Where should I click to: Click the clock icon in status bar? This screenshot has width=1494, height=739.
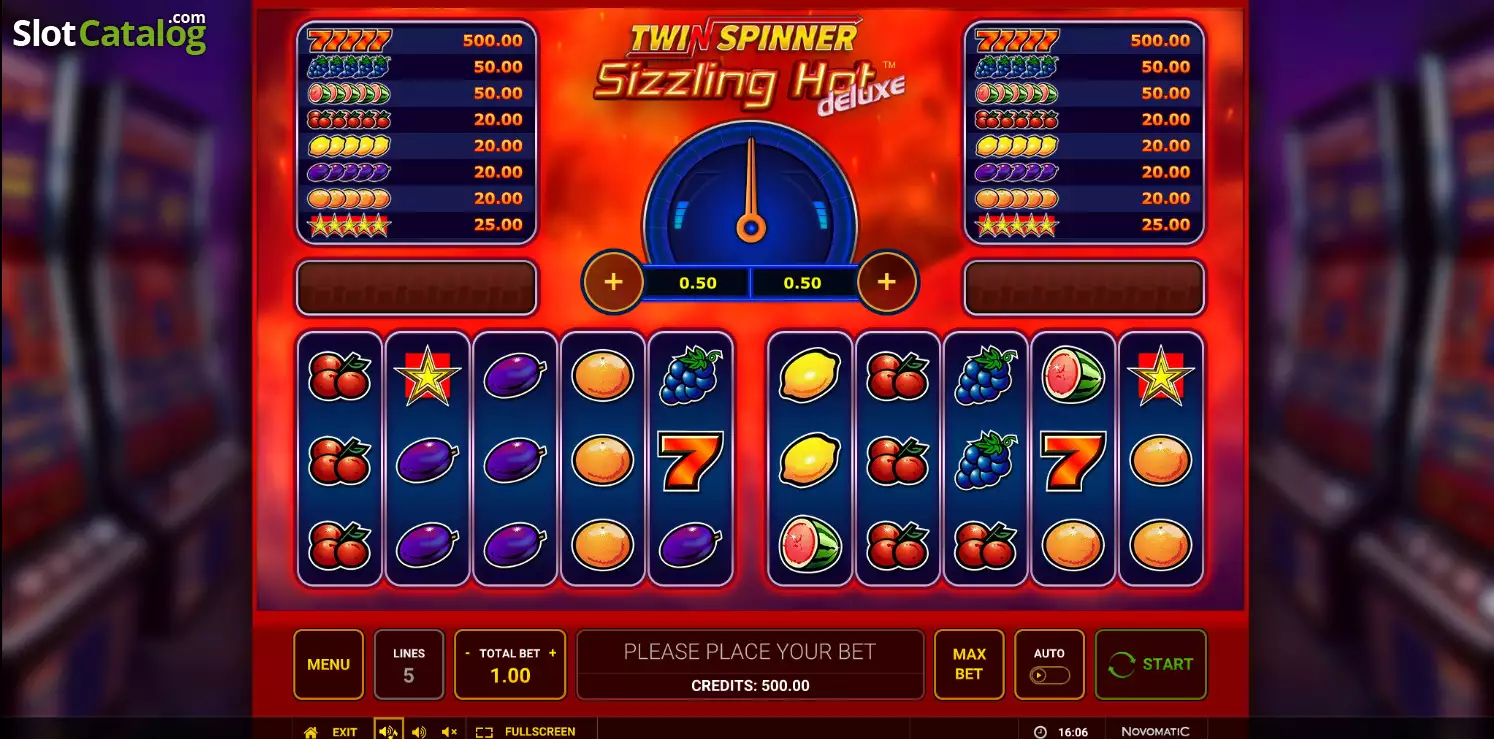coord(1039,732)
